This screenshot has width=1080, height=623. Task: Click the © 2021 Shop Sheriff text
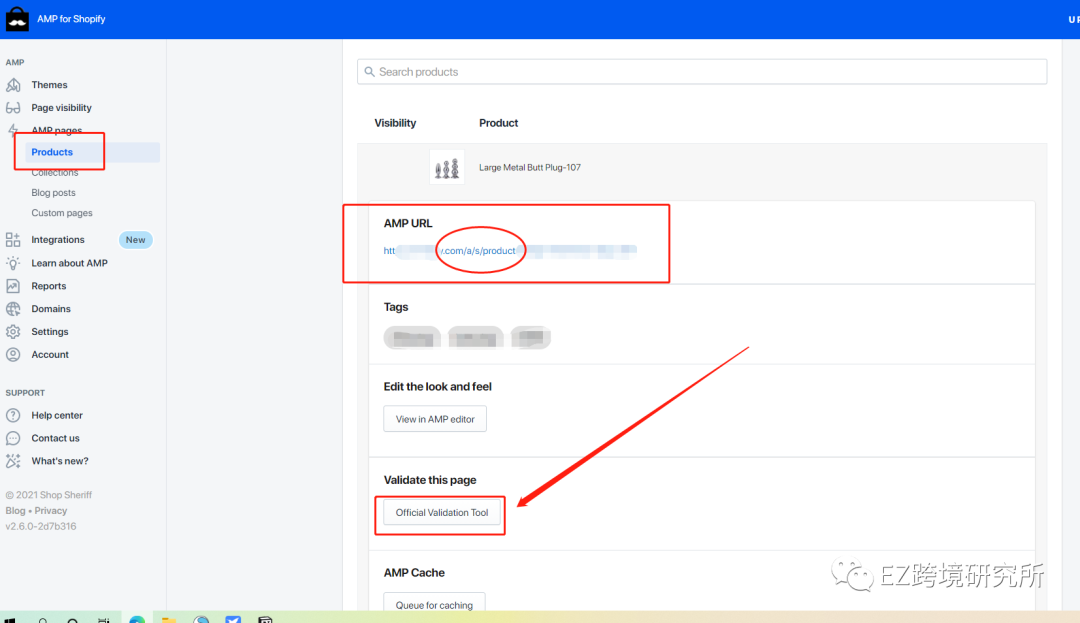click(49, 495)
